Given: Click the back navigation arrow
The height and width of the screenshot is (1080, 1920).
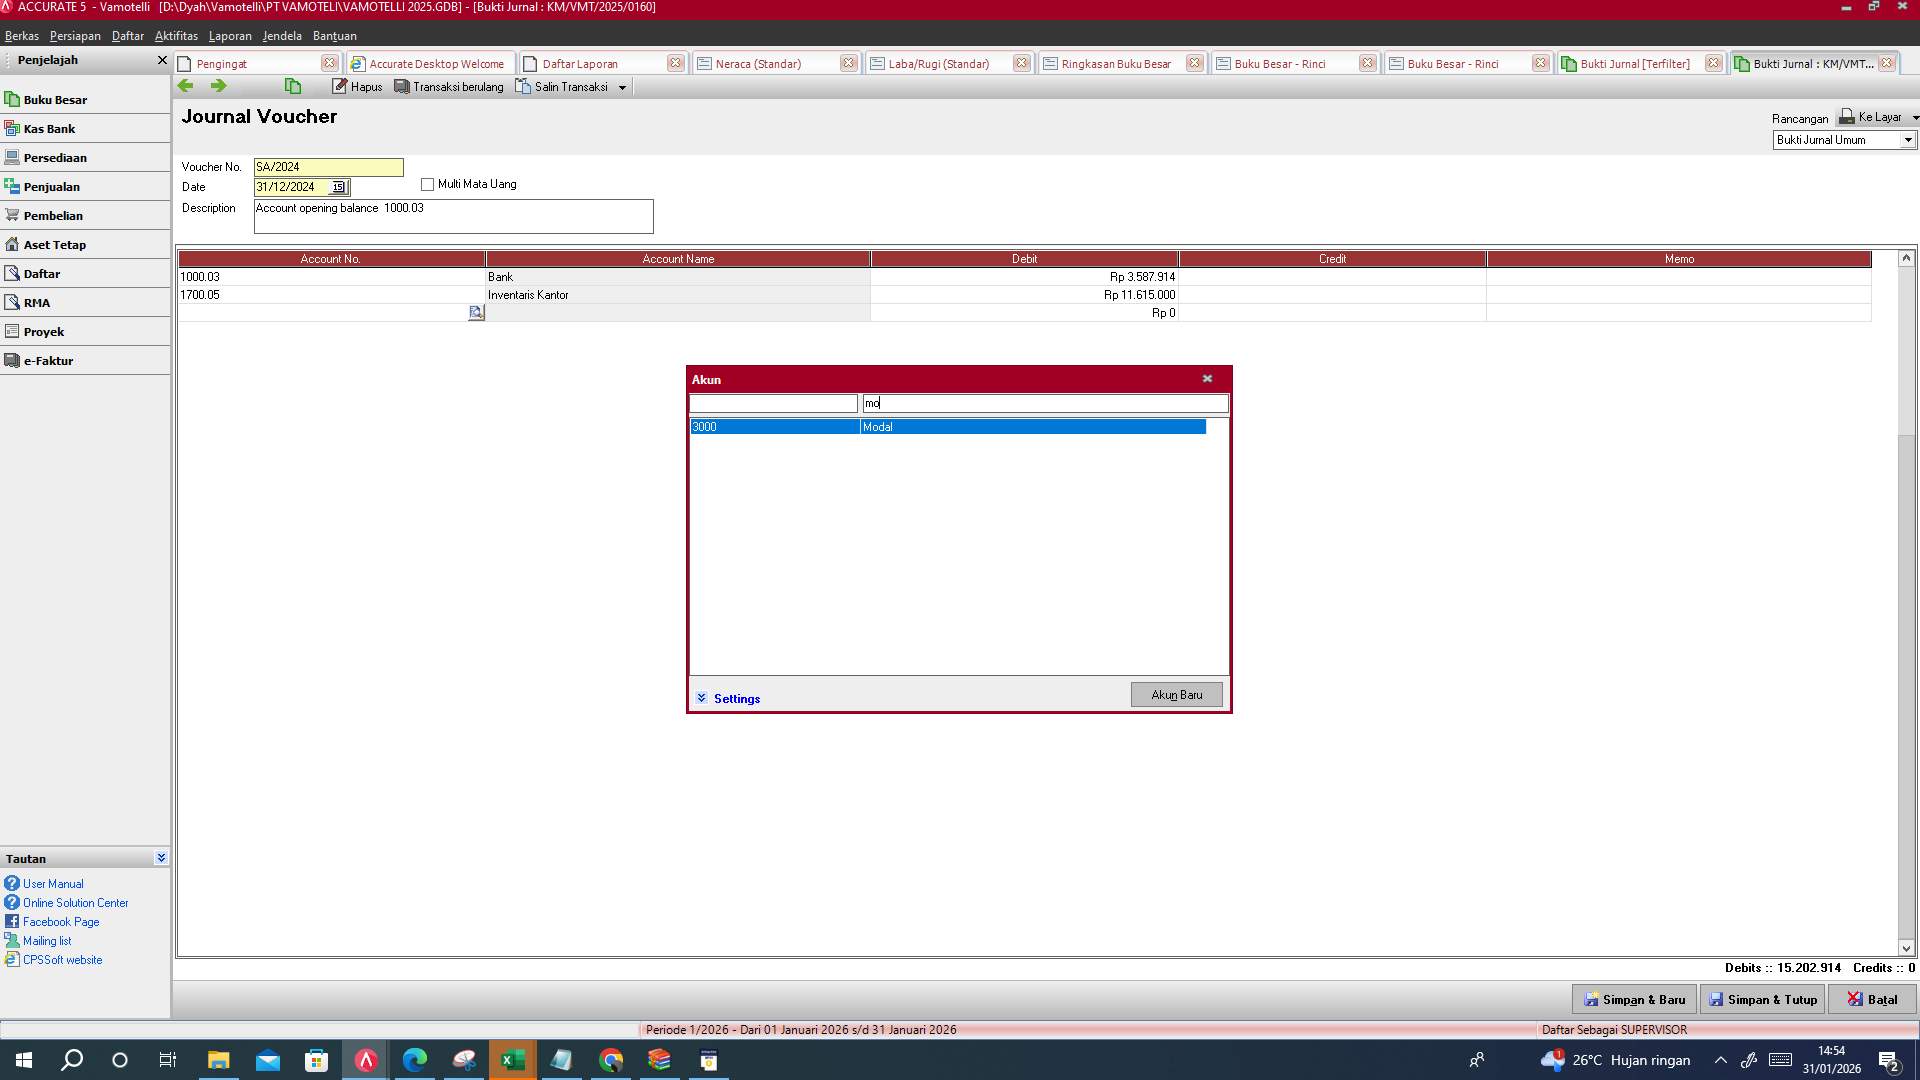Looking at the screenshot, I should 185,86.
